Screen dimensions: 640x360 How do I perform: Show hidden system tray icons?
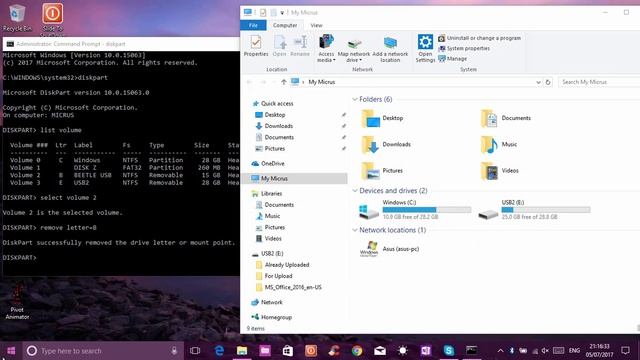click(x=500, y=351)
